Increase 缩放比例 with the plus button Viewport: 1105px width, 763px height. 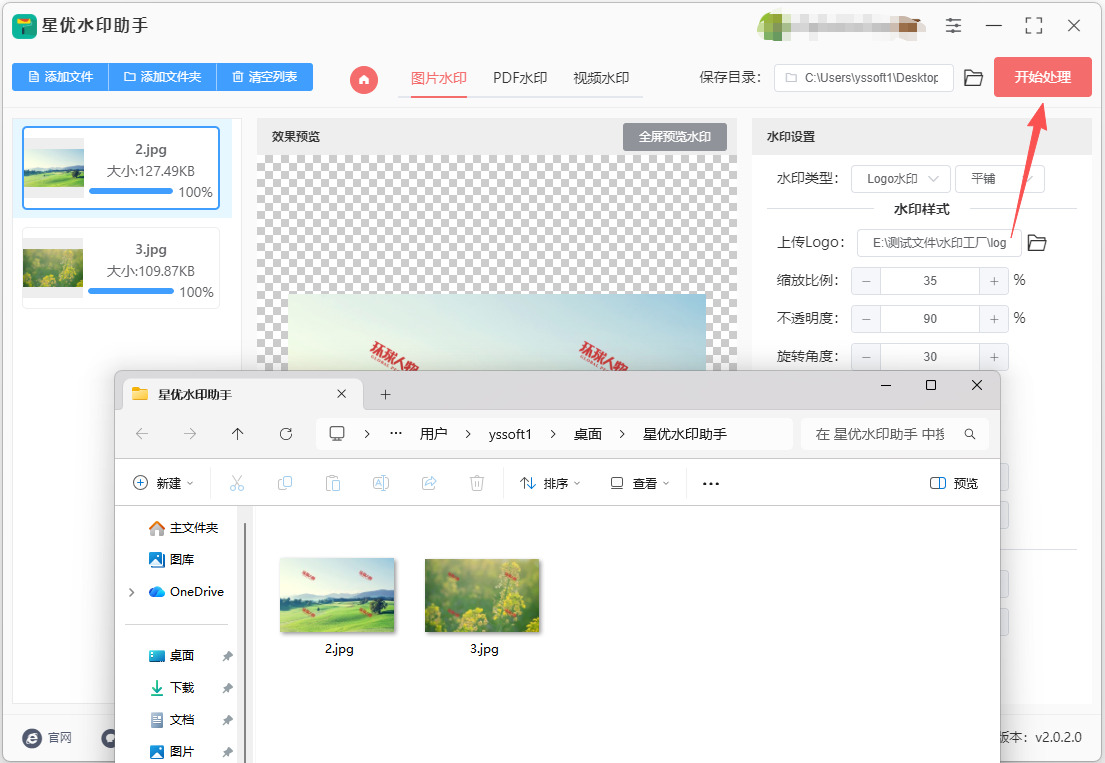(994, 281)
